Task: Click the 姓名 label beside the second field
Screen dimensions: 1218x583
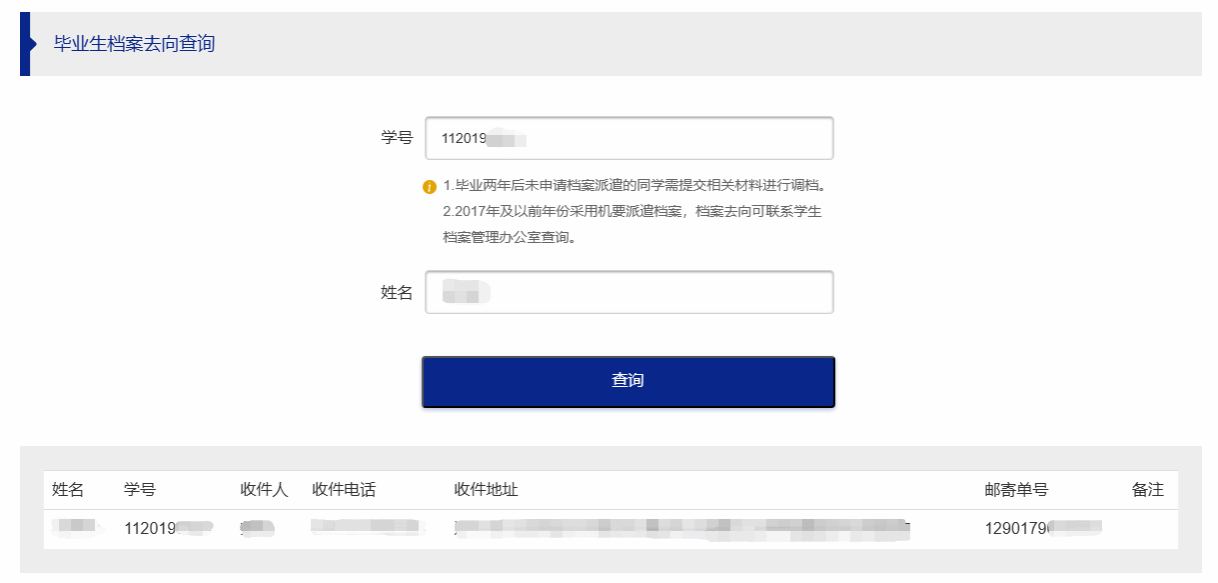Action: tap(396, 292)
